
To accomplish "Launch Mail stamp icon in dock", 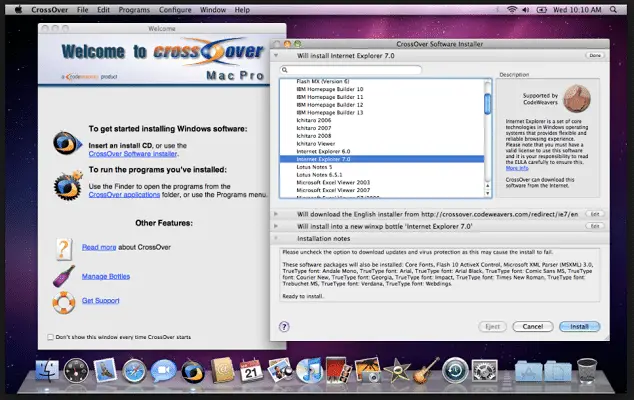I will pyautogui.click(x=105, y=370).
